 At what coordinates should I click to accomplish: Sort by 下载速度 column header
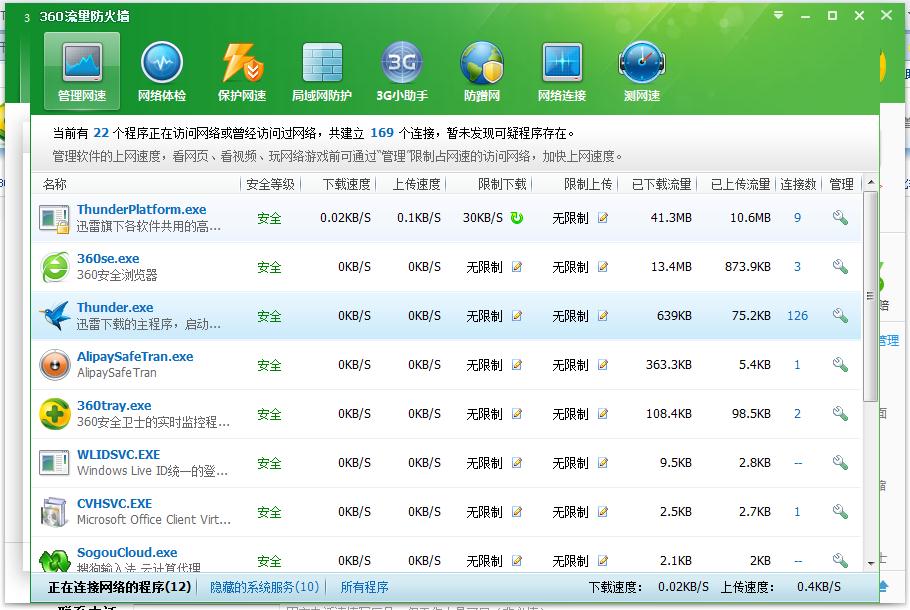[x=346, y=184]
